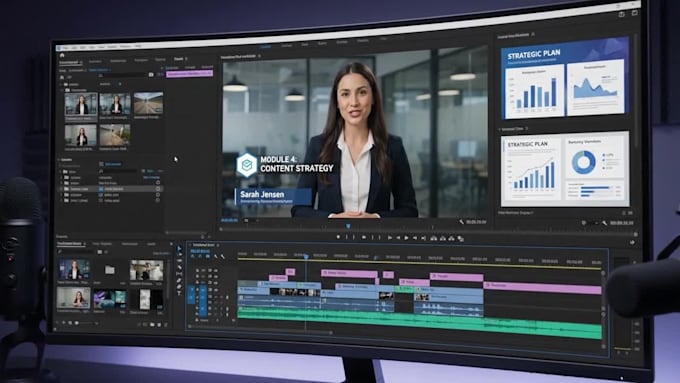Select the Track Select Forward tool

point(180,255)
